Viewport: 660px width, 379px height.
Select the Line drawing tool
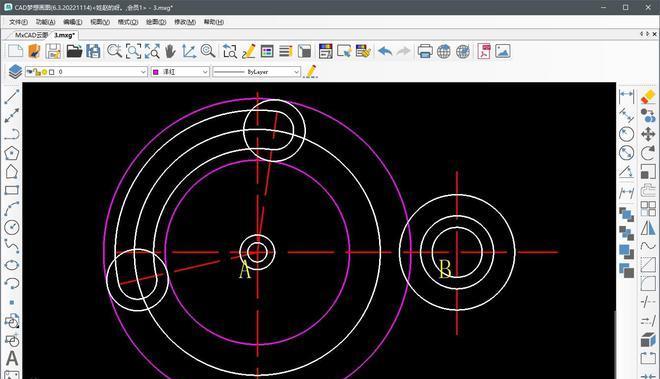(11, 97)
